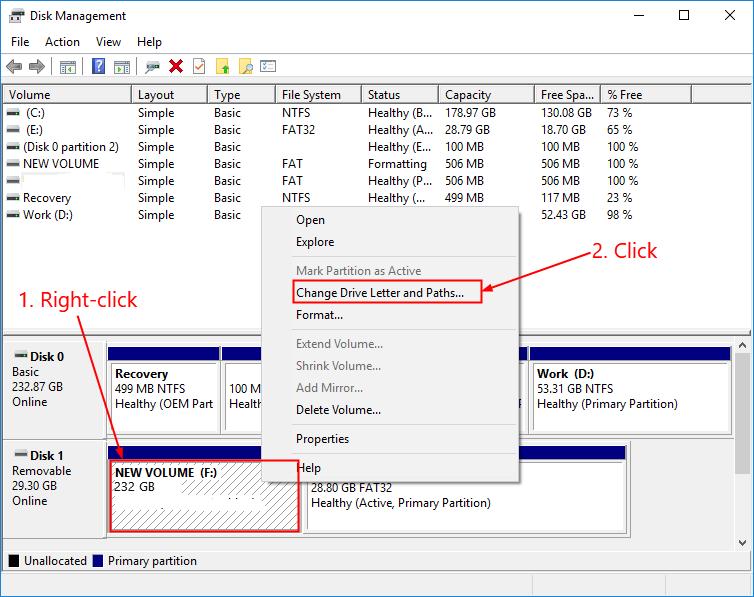Screen dimensions: 754x597
Task: Sort by the Volume column header
Action: pos(67,95)
